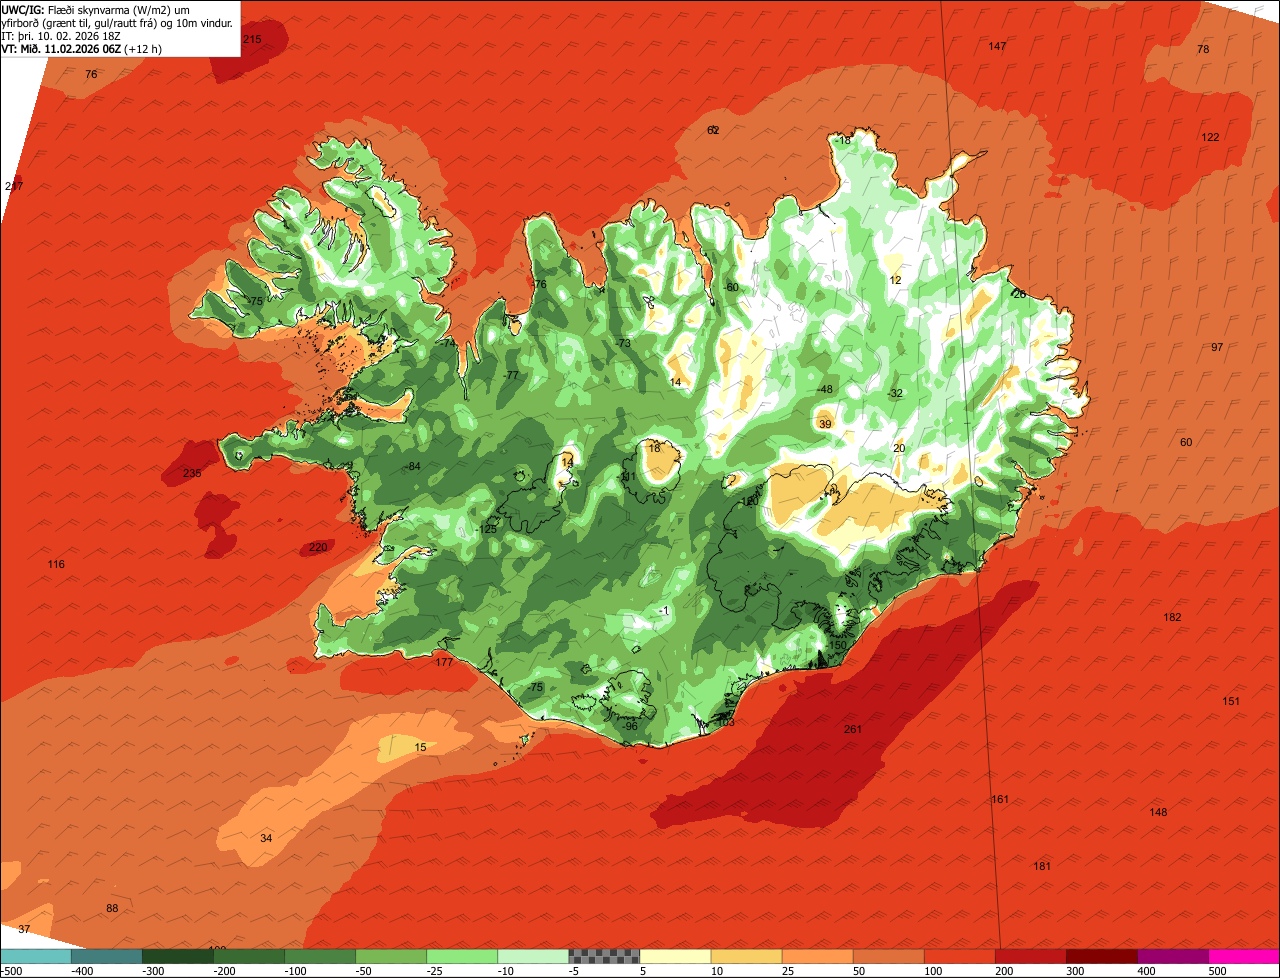Click the 177 value on the south coast
1280x978 pixels.
[445, 662]
